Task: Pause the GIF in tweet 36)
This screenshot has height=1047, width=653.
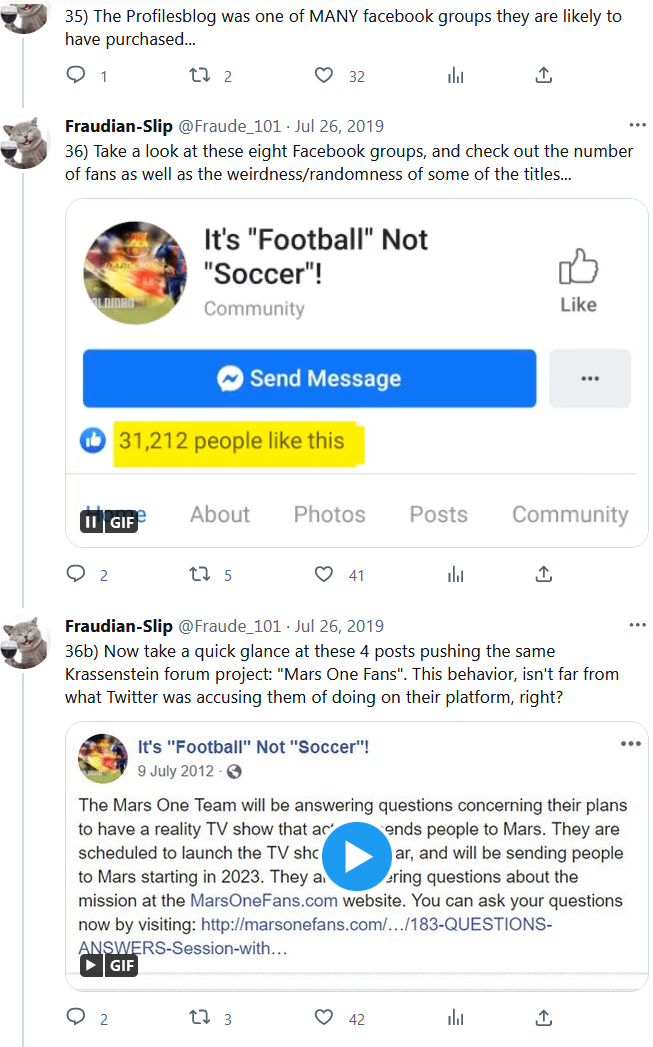Action: [x=108, y=521]
